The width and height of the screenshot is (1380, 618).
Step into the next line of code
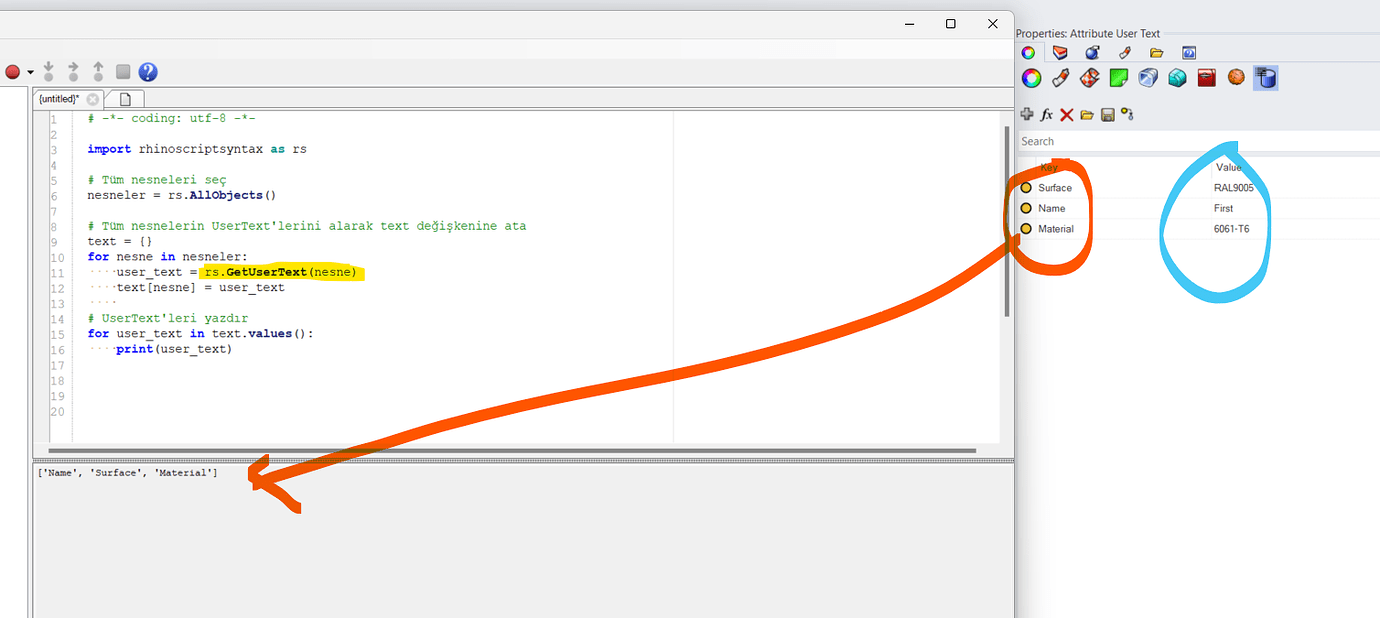(x=48, y=72)
